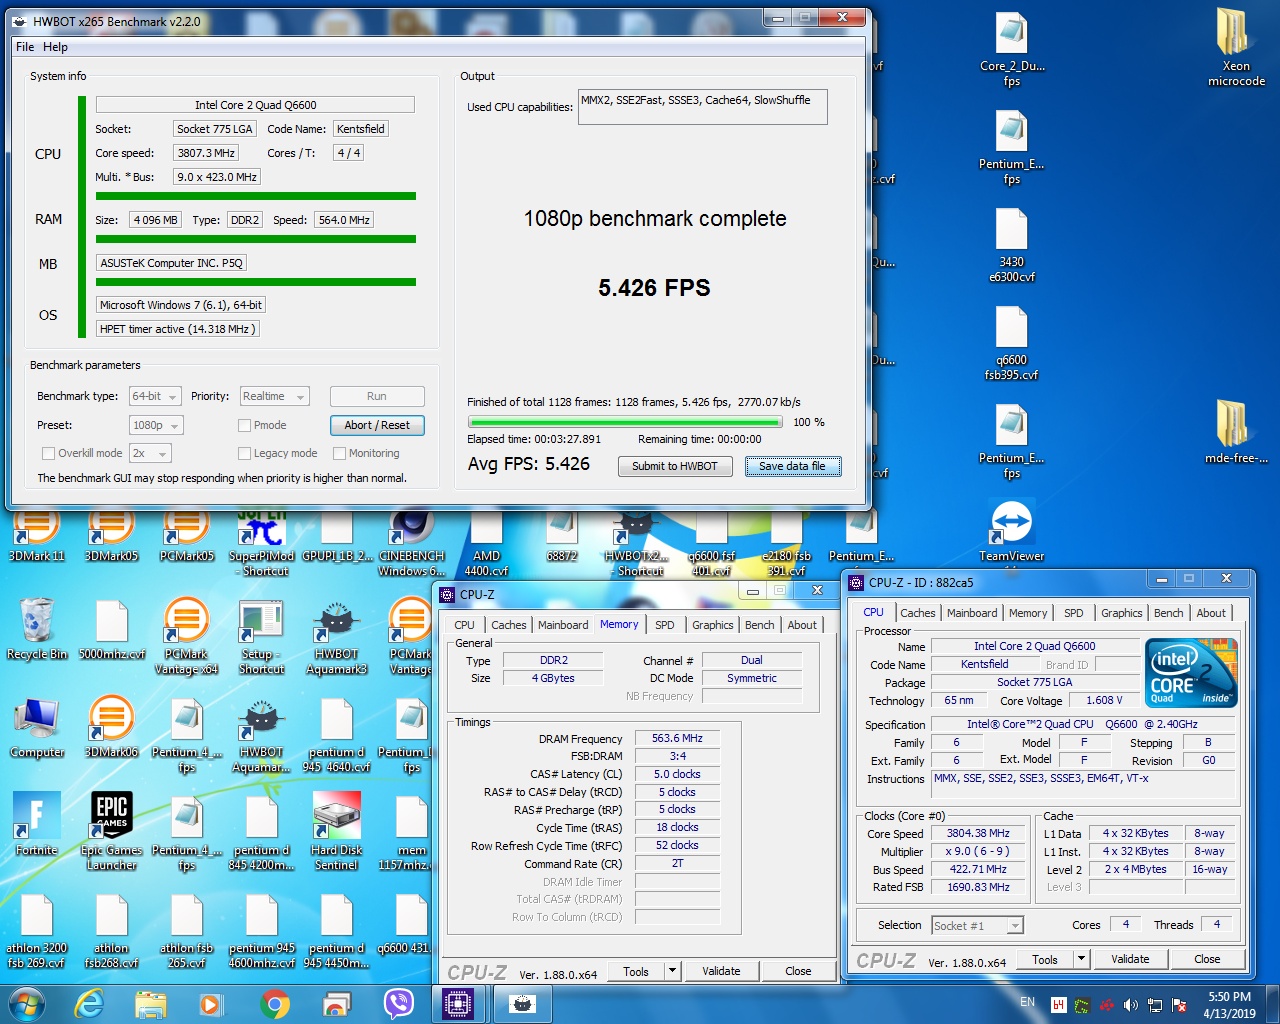Open the Computer desktop icon
Screen dimensions: 1280x1024
click(x=37, y=726)
